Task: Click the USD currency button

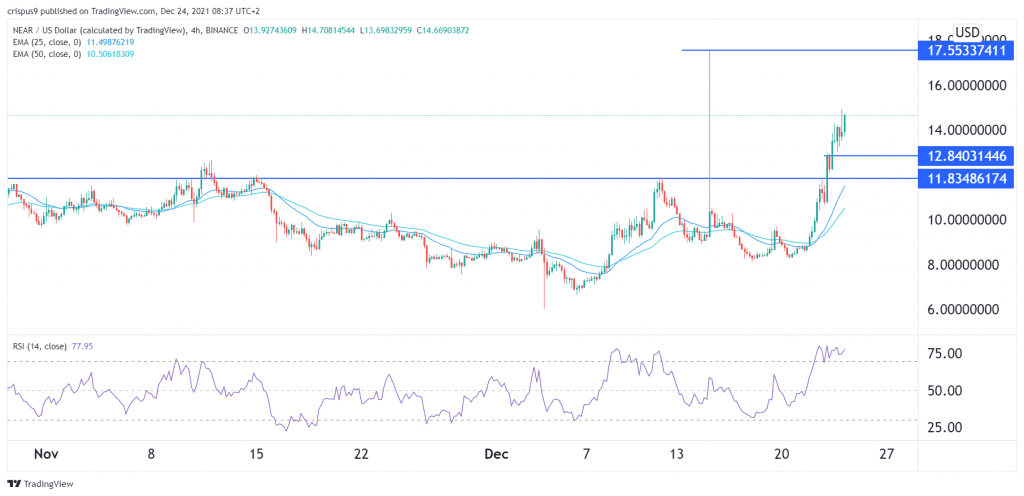Action: 967,32
